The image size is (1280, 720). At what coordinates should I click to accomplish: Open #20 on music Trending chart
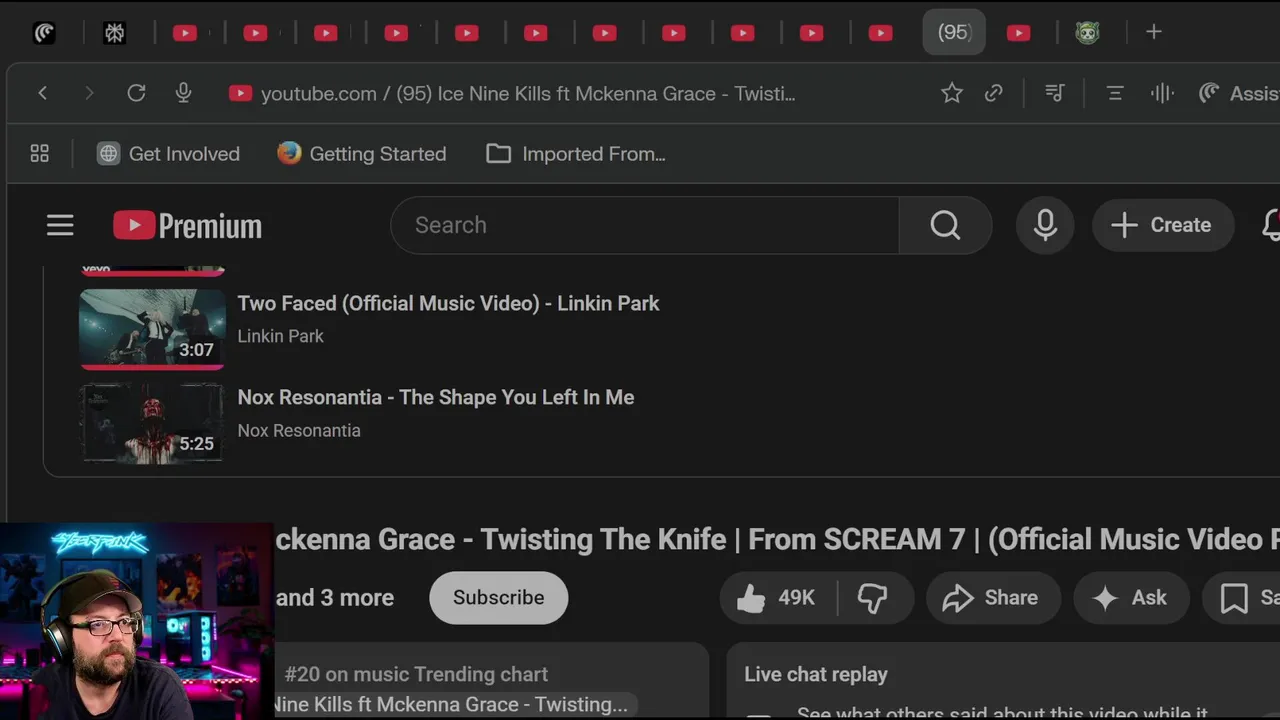416,674
